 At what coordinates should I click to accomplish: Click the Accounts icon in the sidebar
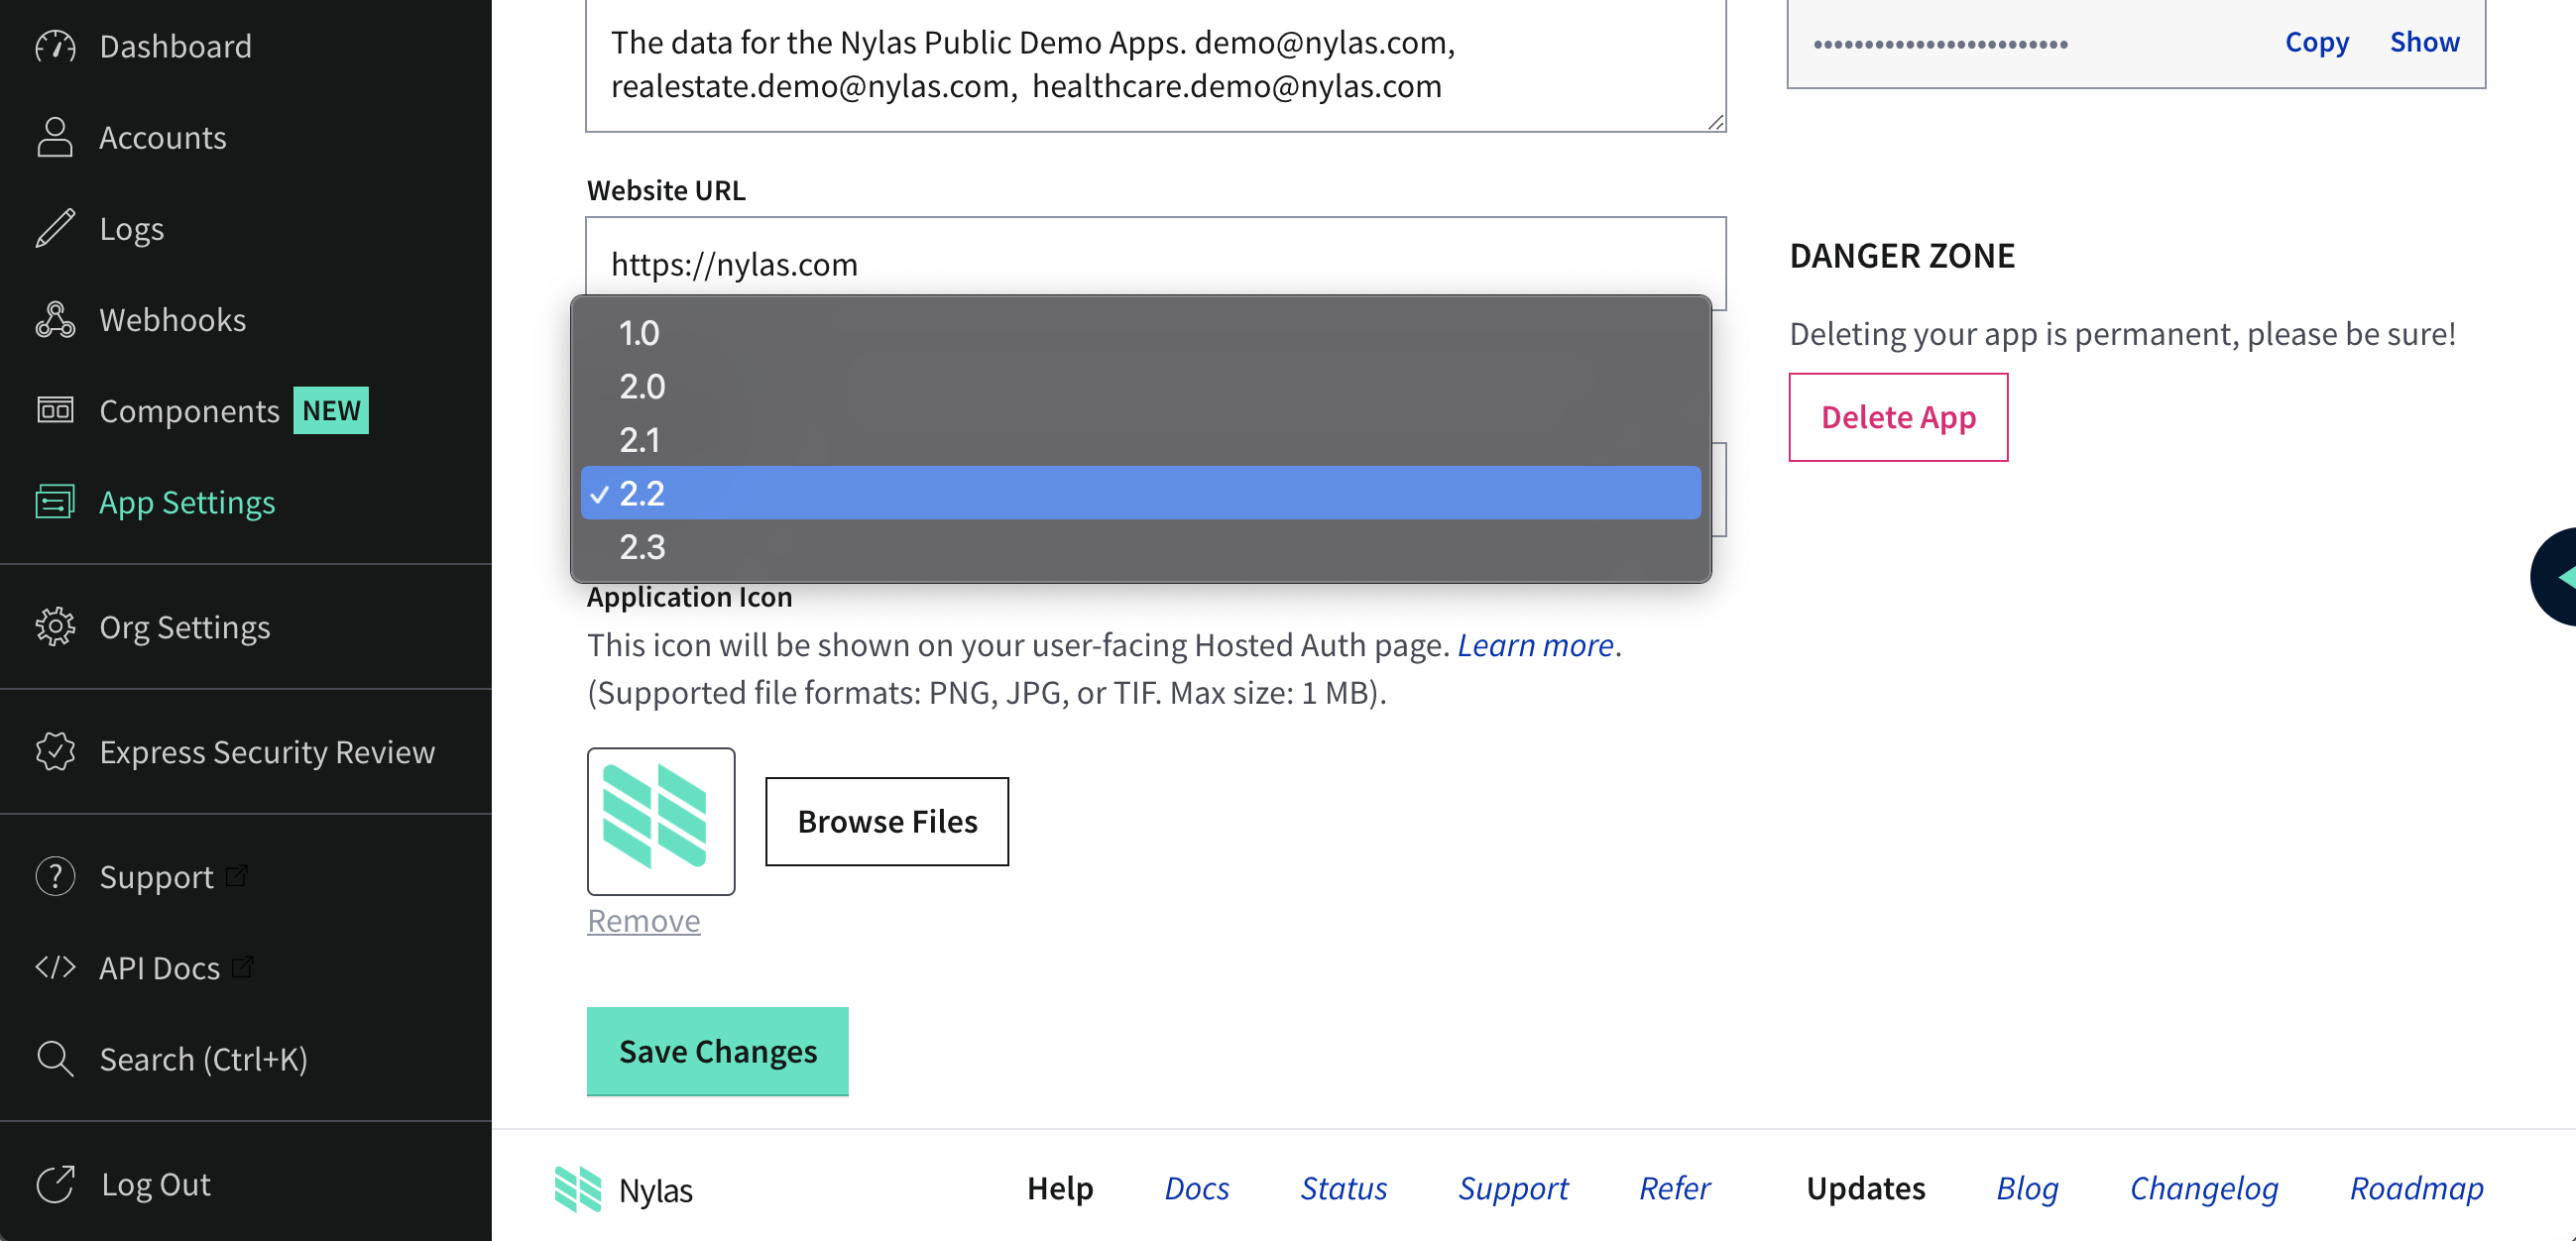55,137
